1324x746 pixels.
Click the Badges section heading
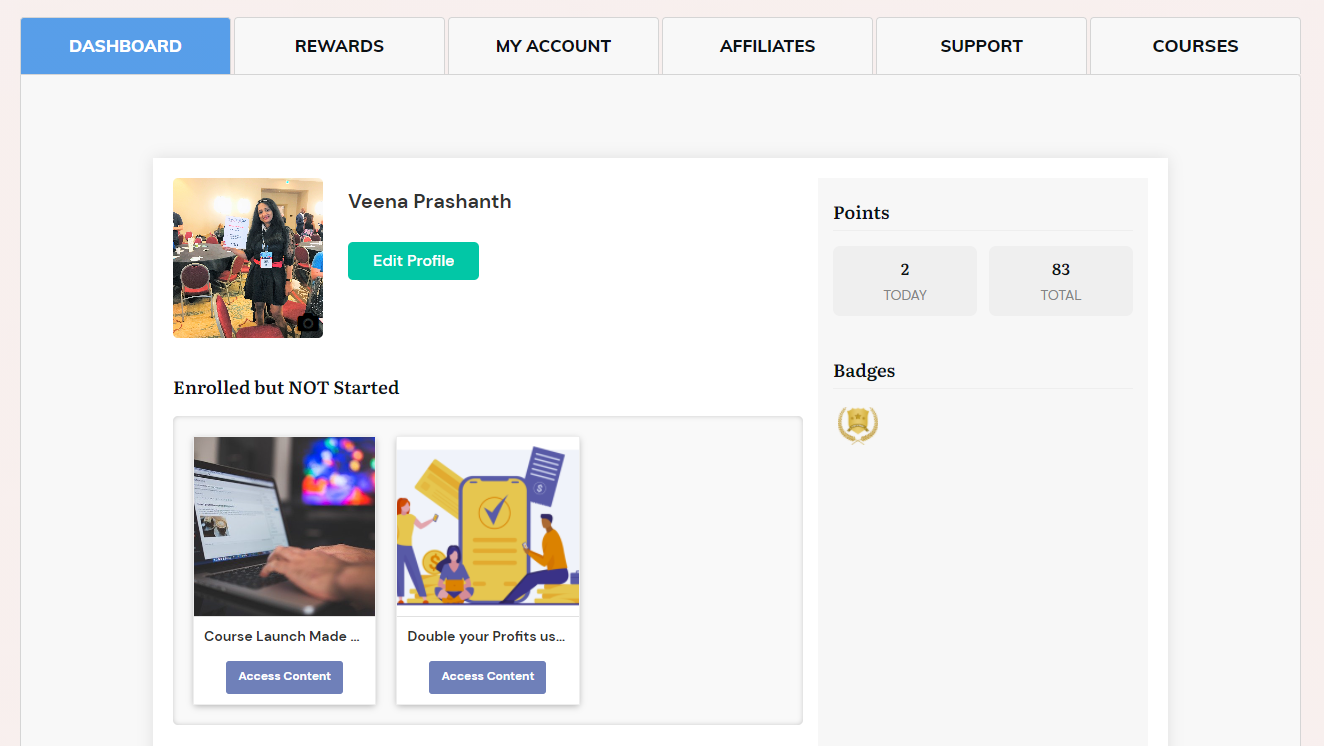[x=863, y=370]
